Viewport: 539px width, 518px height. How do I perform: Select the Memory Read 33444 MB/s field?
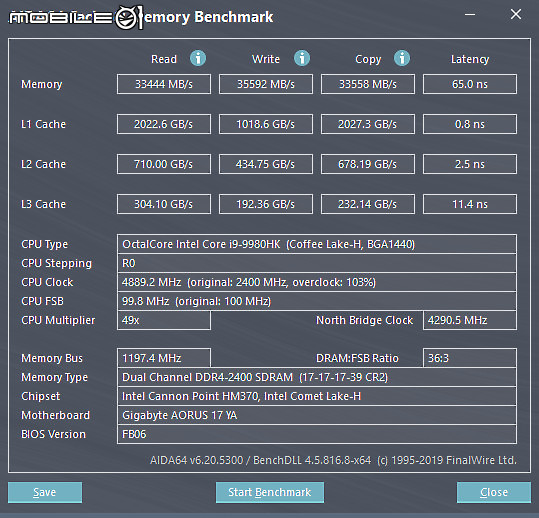pos(164,84)
